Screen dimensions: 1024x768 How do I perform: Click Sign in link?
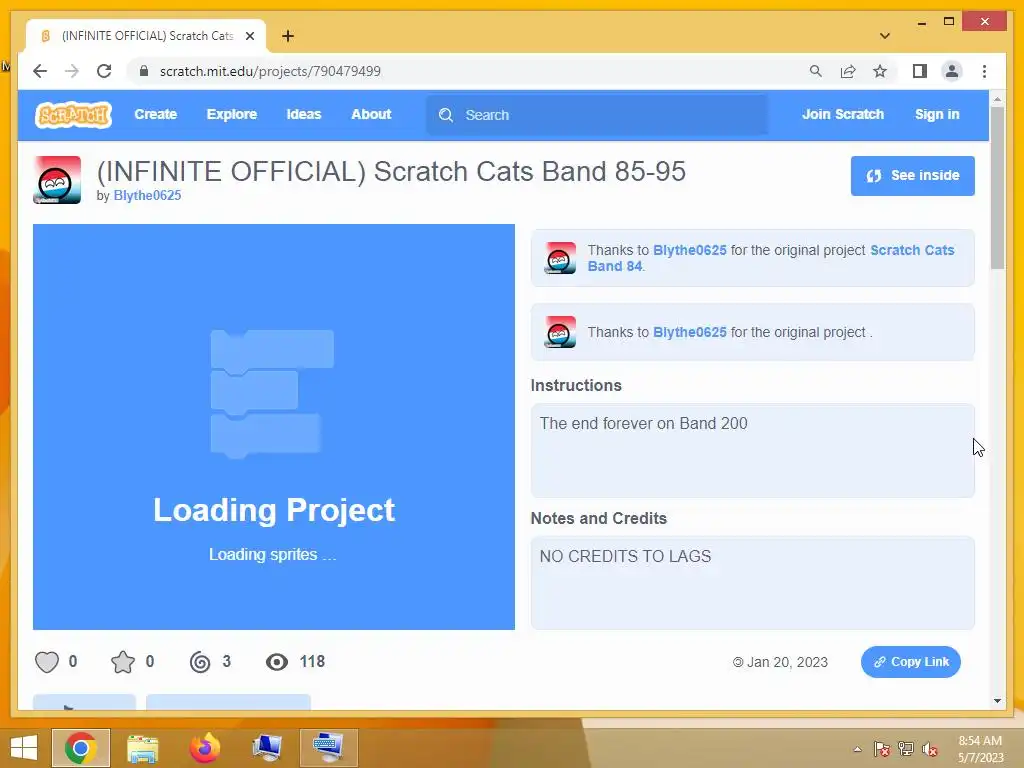pos(937,114)
